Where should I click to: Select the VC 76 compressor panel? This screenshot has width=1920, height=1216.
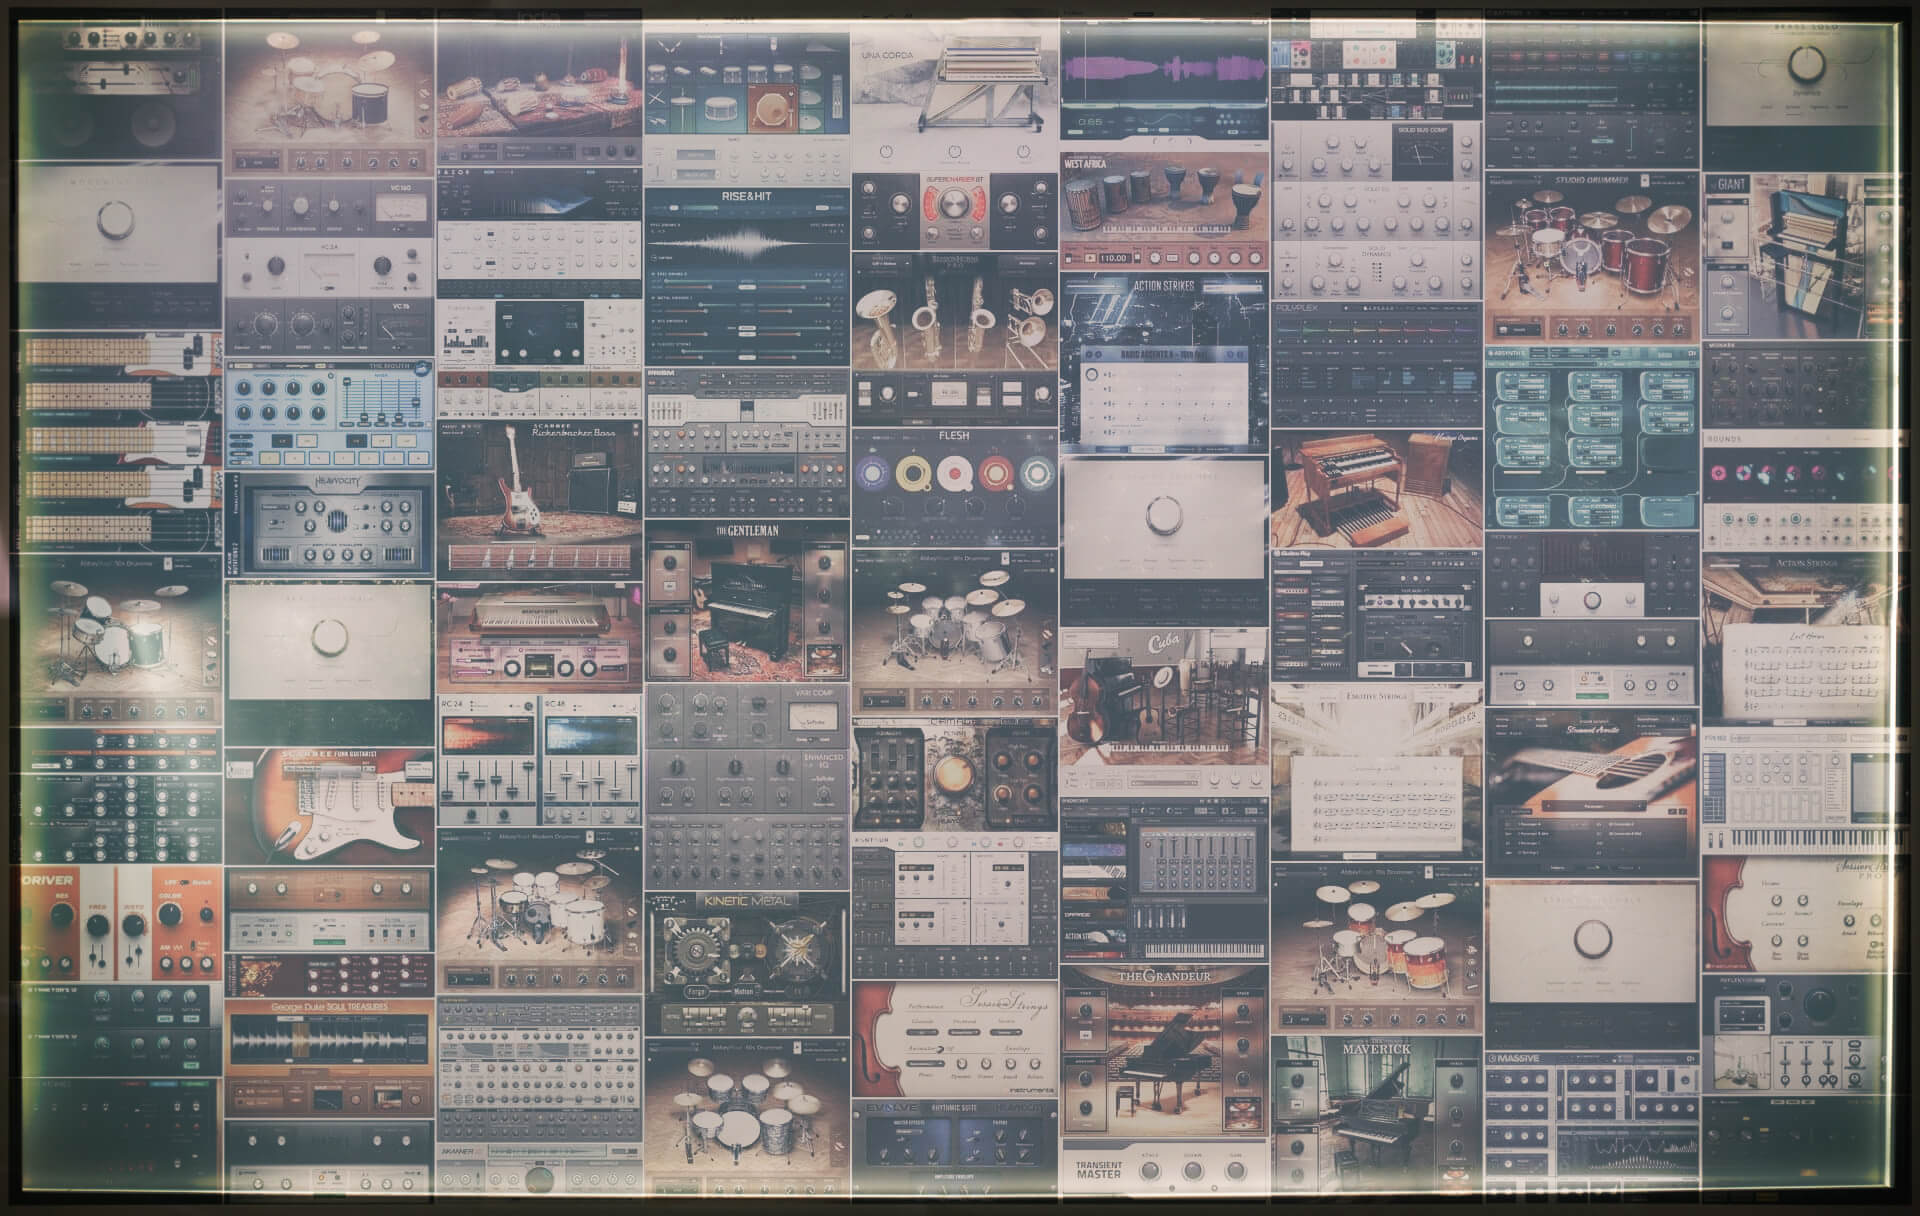(x=329, y=326)
